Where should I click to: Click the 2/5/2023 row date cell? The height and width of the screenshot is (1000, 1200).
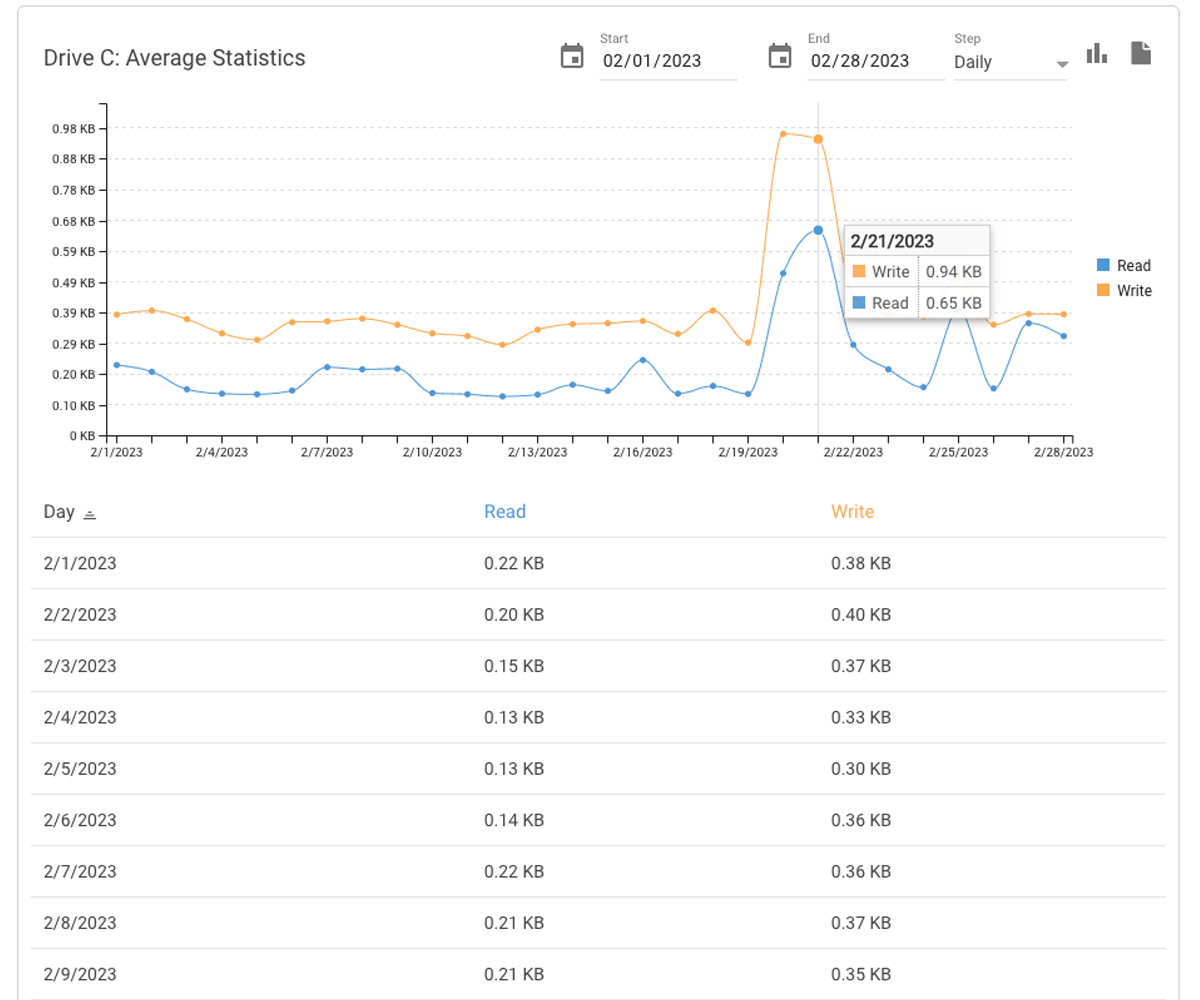[x=80, y=769]
